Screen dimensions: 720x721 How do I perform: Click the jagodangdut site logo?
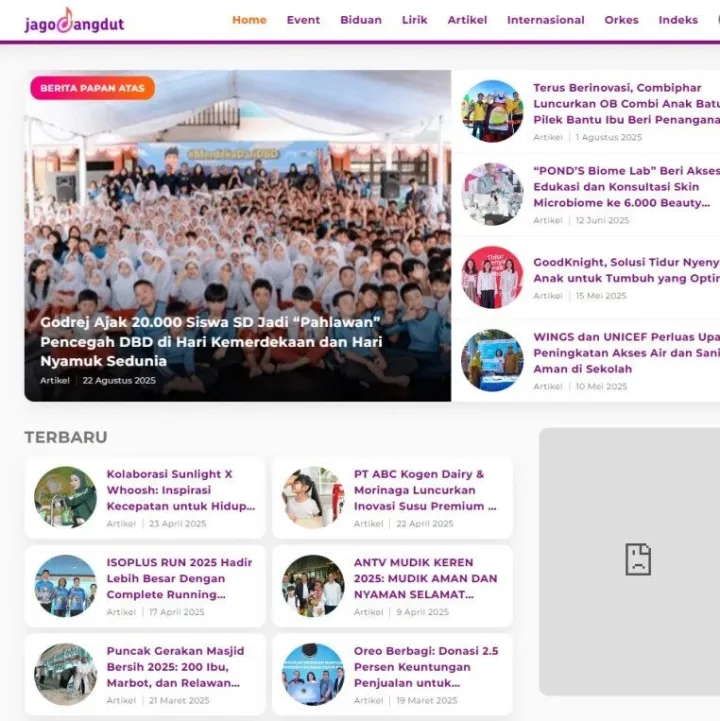pos(74,21)
